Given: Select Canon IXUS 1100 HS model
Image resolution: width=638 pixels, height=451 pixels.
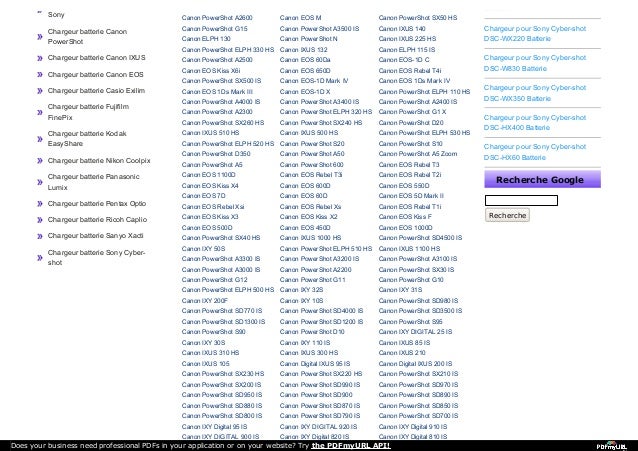Looking at the screenshot, I should click(x=409, y=249).
